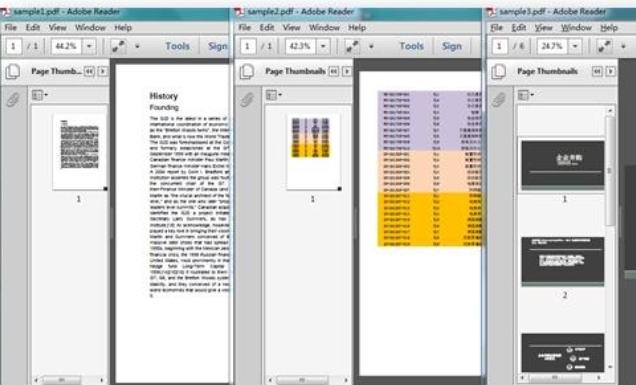Open the attachments paperclip in sample2.pdf sidebar
The image size is (636, 385).
(x=247, y=99)
